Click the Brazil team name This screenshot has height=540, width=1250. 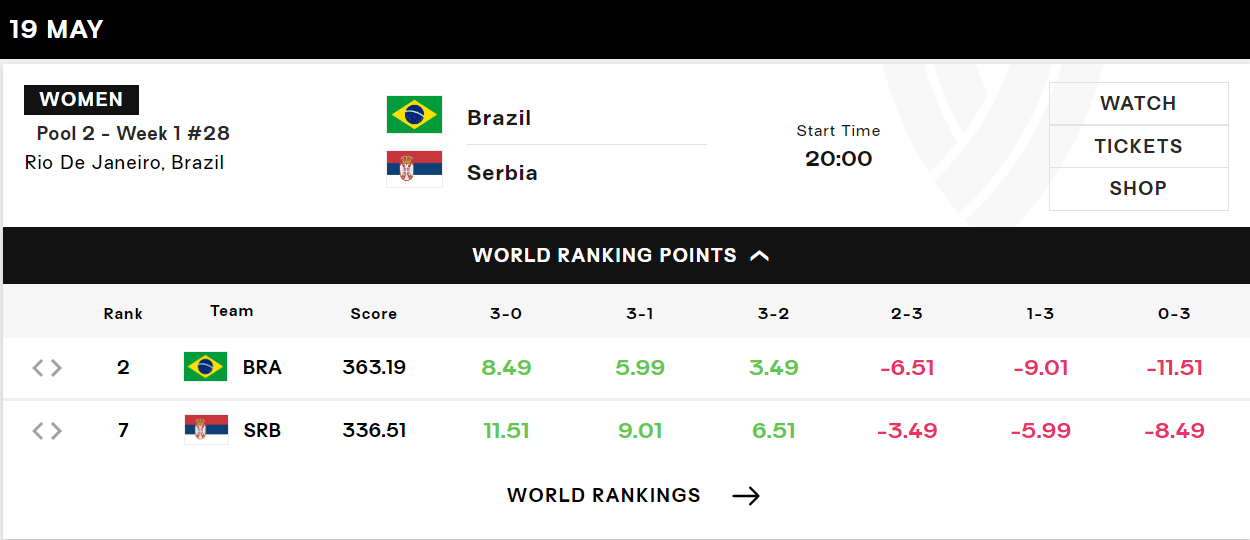(x=499, y=118)
